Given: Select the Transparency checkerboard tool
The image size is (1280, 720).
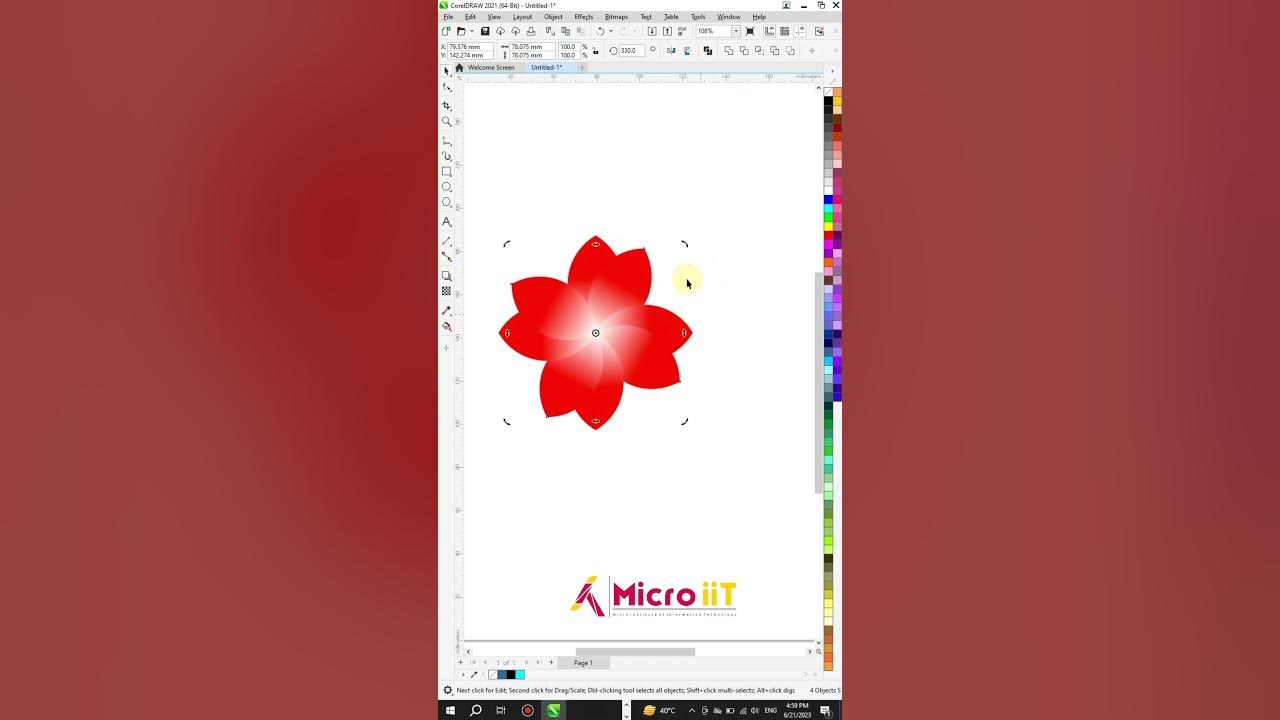Looking at the screenshot, I should pos(447,291).
